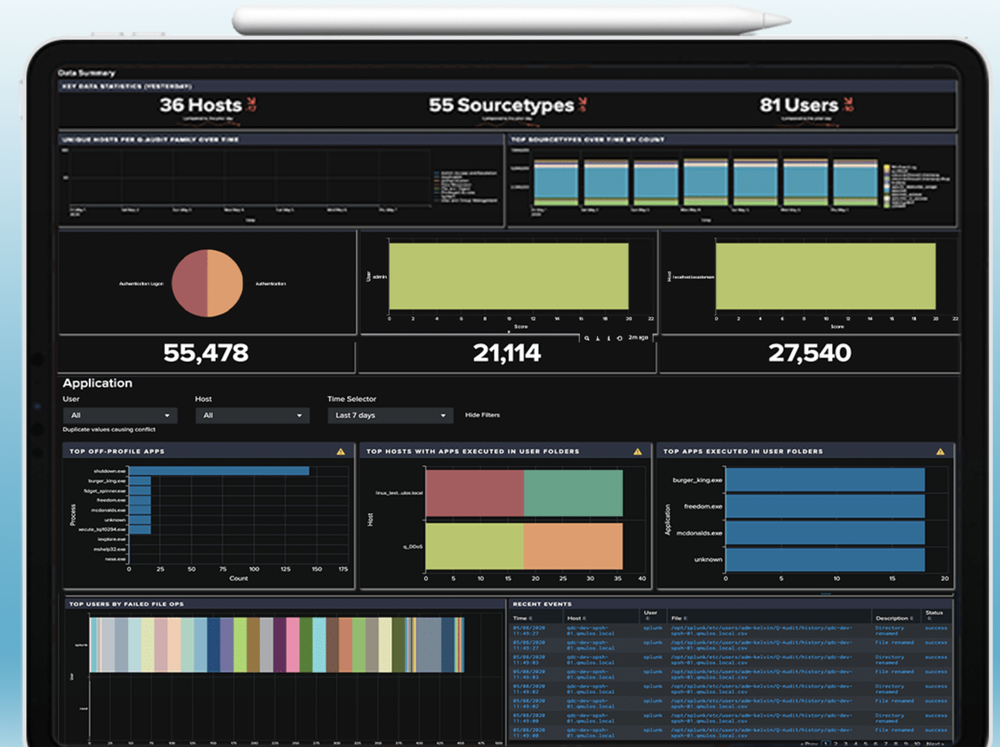
Task: Click the burger_king.exe bar in Top Off-Profile Apps
Action: [x=140, y=481]
